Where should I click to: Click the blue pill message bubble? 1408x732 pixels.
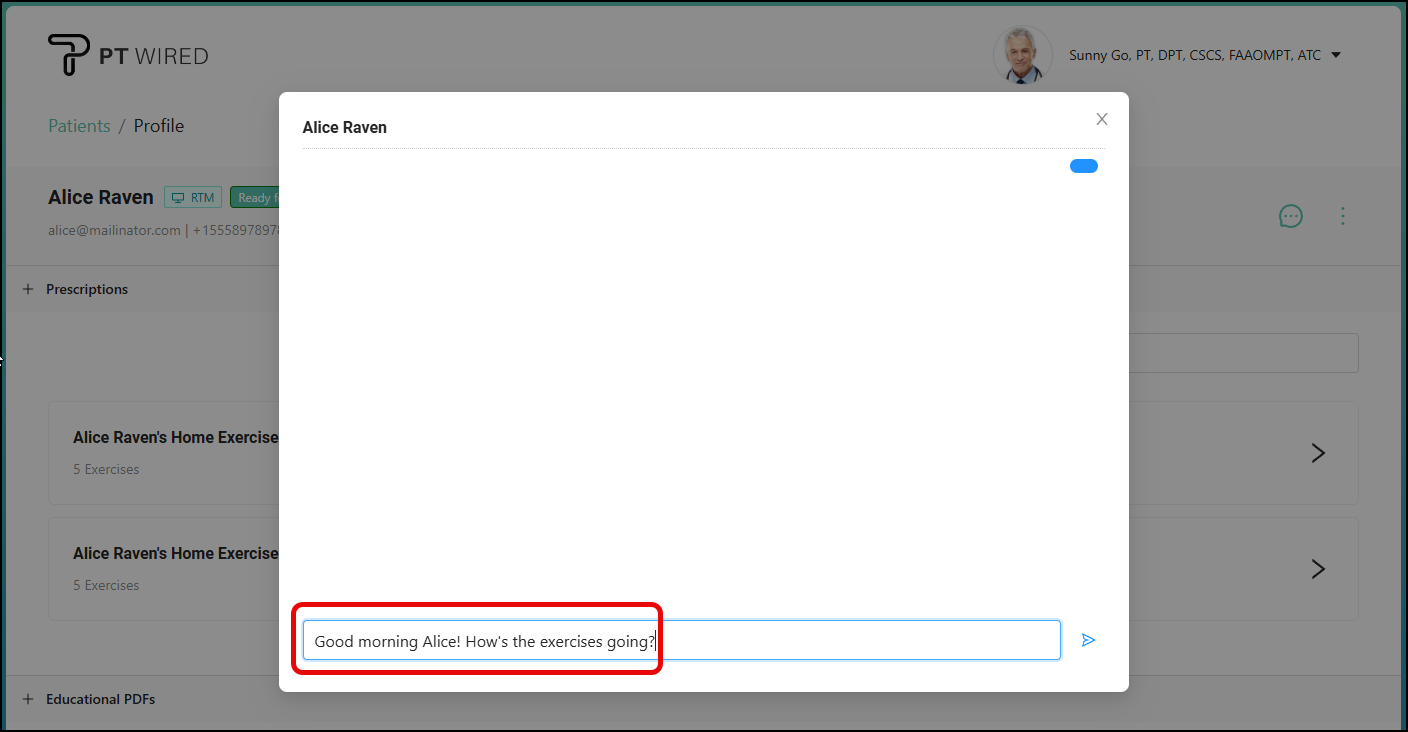coord(1083,166)
